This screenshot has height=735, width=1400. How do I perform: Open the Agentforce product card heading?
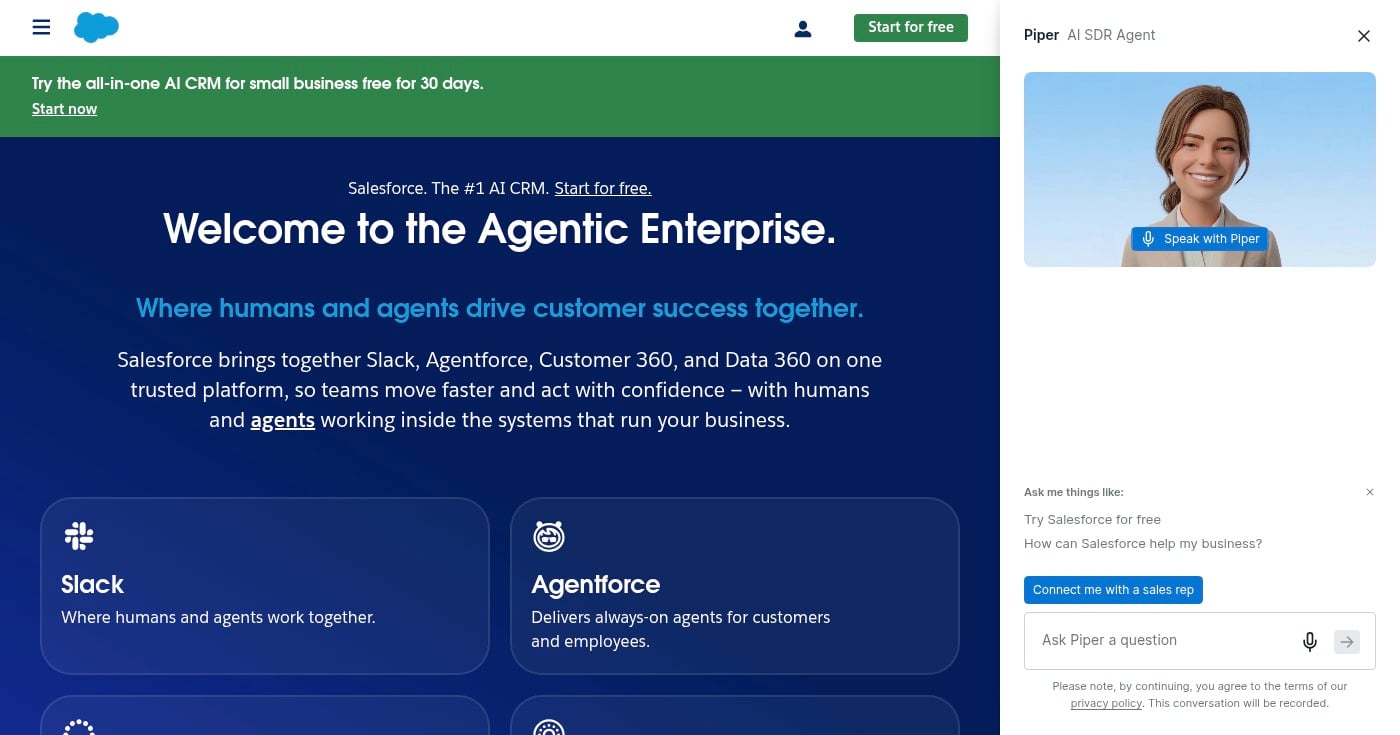coord(595,584)
